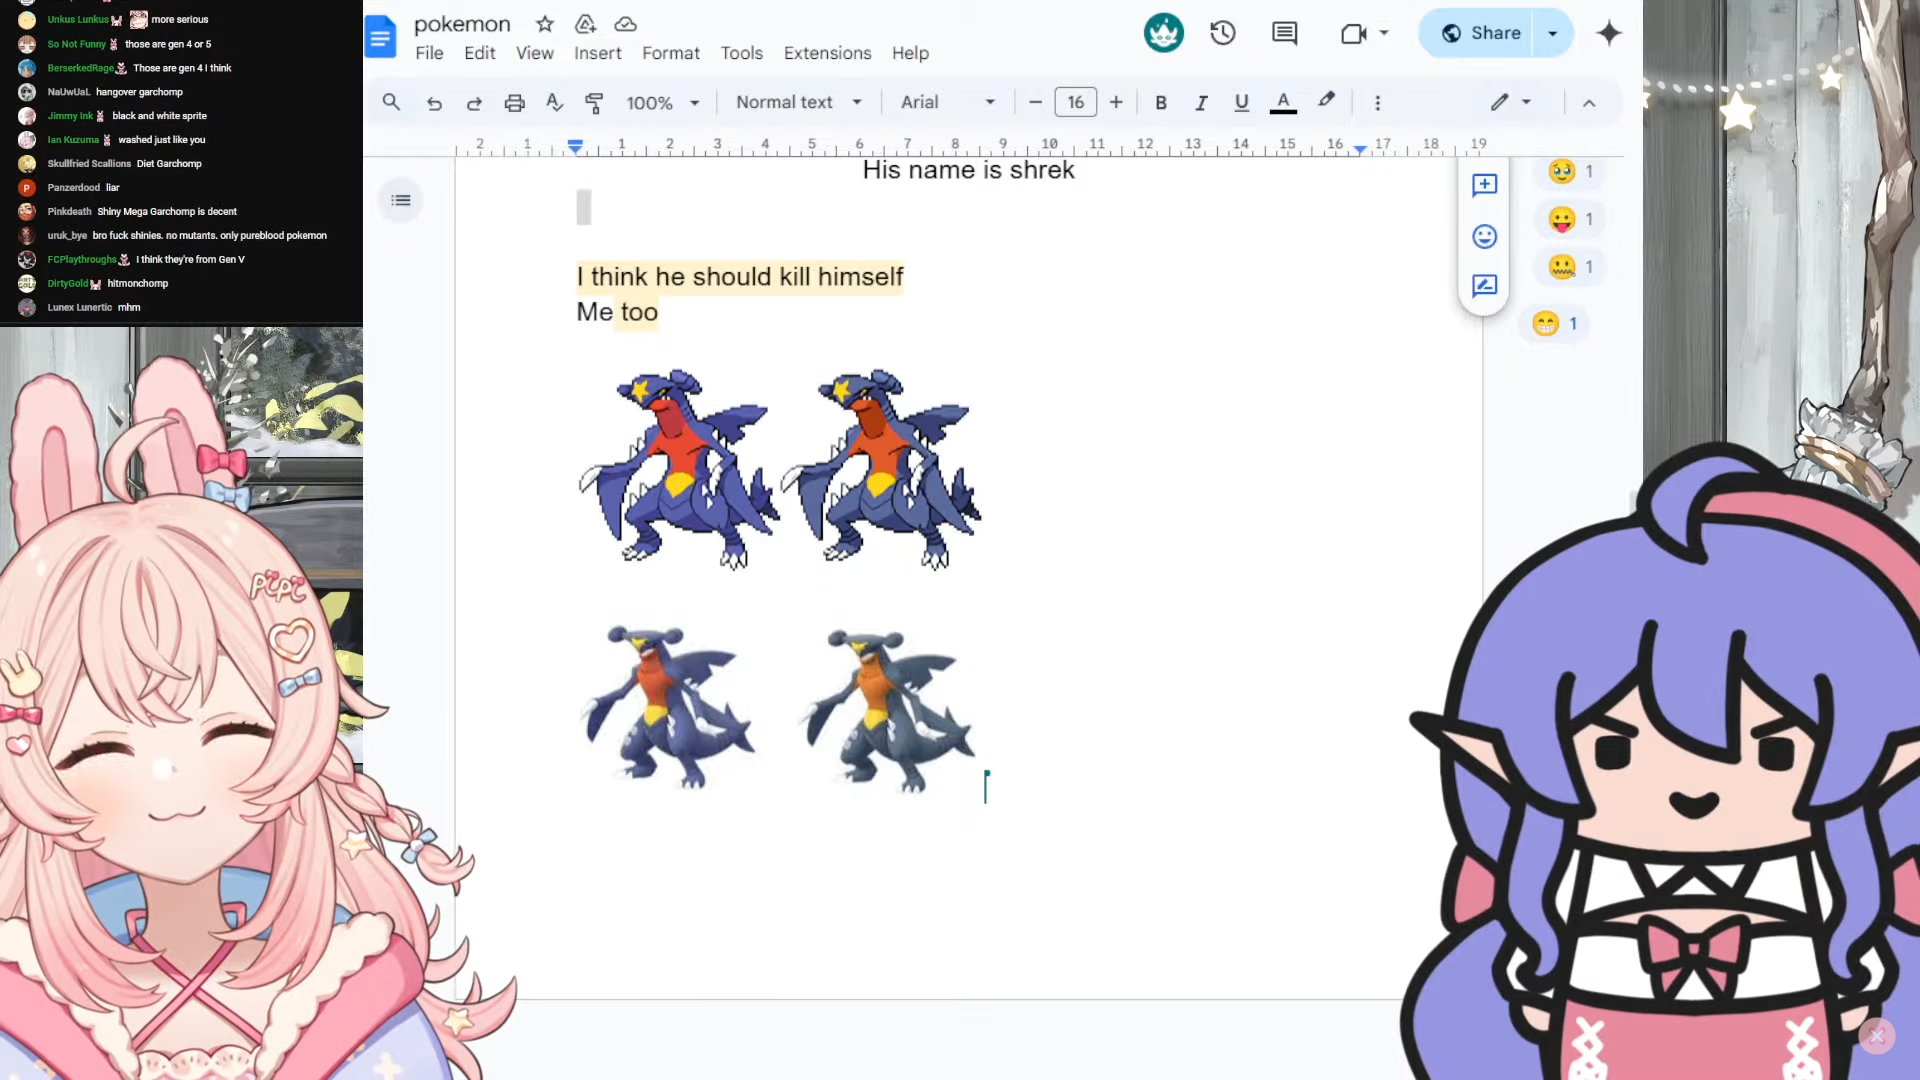Viewport: 1920px width, 1080px height.
Task: Activate the paint format roller
Action: coord(594,103)
